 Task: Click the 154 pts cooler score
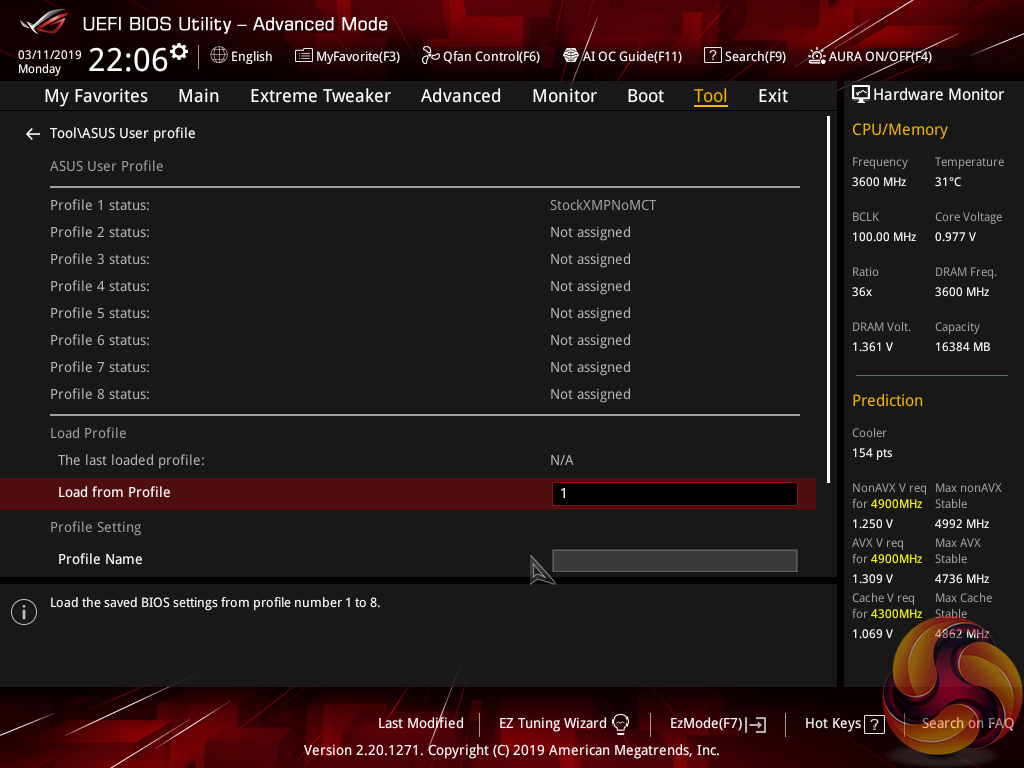(x=872, y=453)
